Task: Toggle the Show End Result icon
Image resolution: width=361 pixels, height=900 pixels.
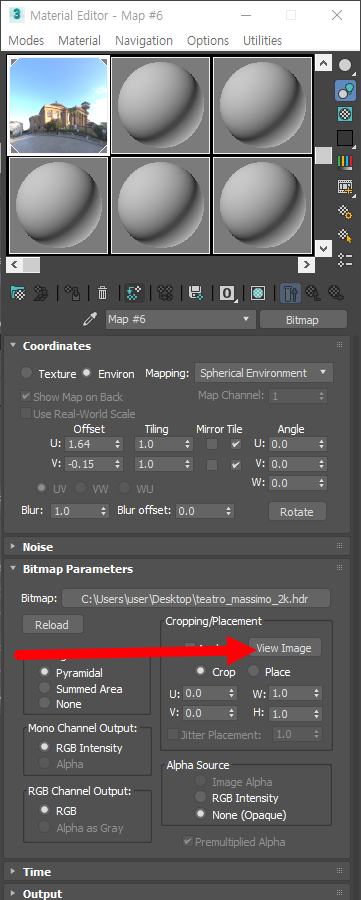Action: (x=290, y=293)
